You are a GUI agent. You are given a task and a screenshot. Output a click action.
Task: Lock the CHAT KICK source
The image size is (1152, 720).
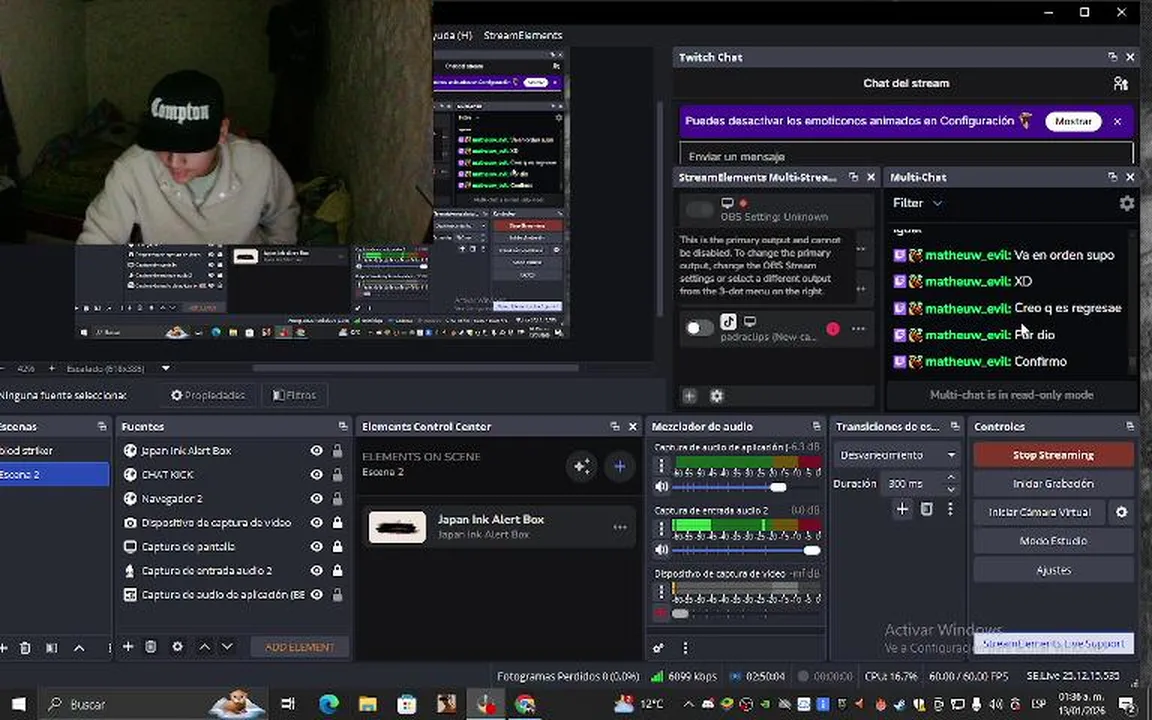[337, 475]
